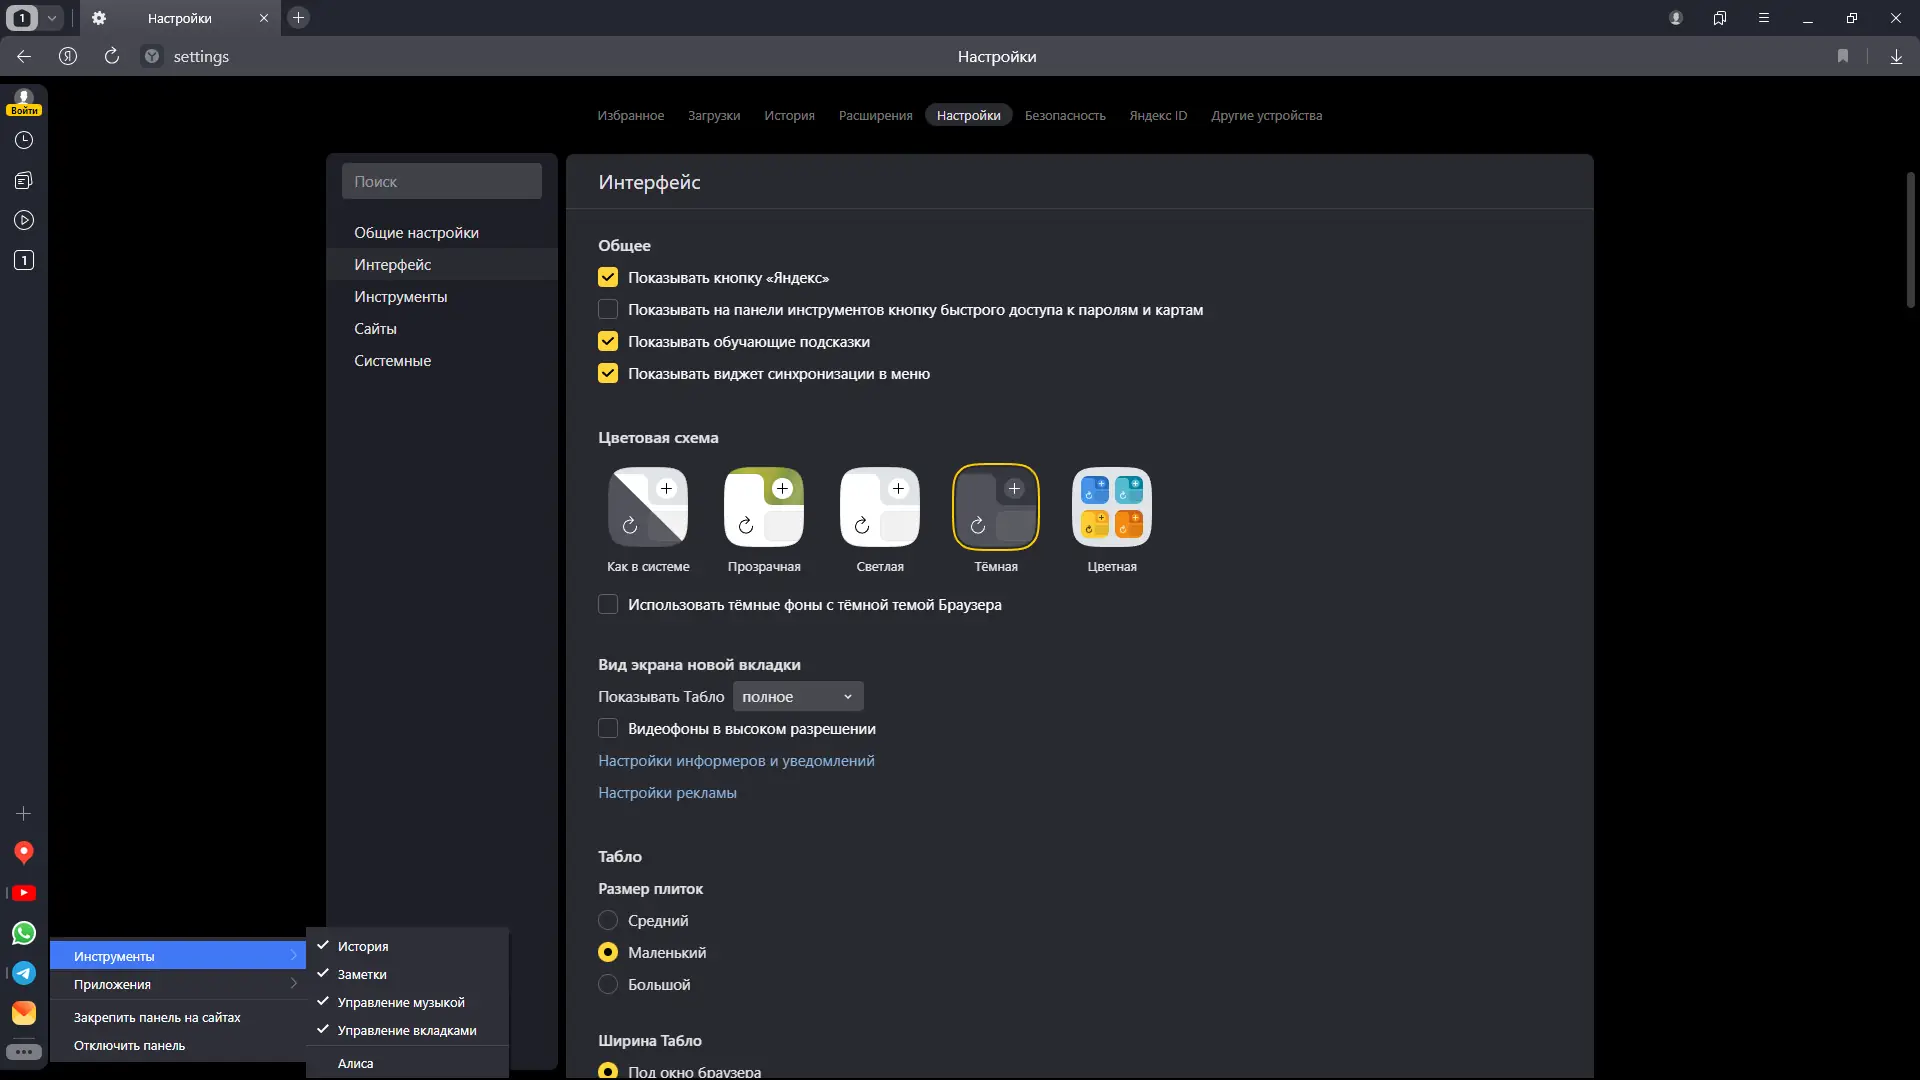Viewport: 1920px width, 1080px height.
Task: Reload the page with refresh icon
Action: pos(112,57)
